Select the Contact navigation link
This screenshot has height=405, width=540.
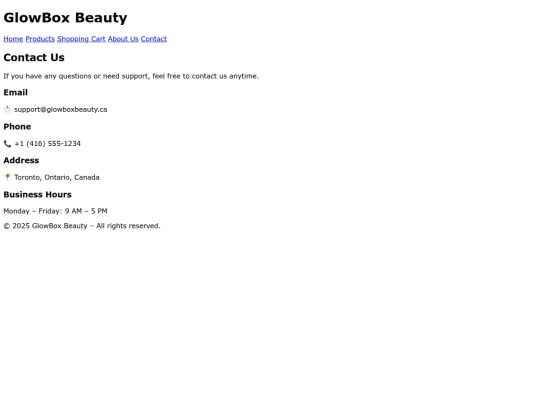(x=154, y=39)
